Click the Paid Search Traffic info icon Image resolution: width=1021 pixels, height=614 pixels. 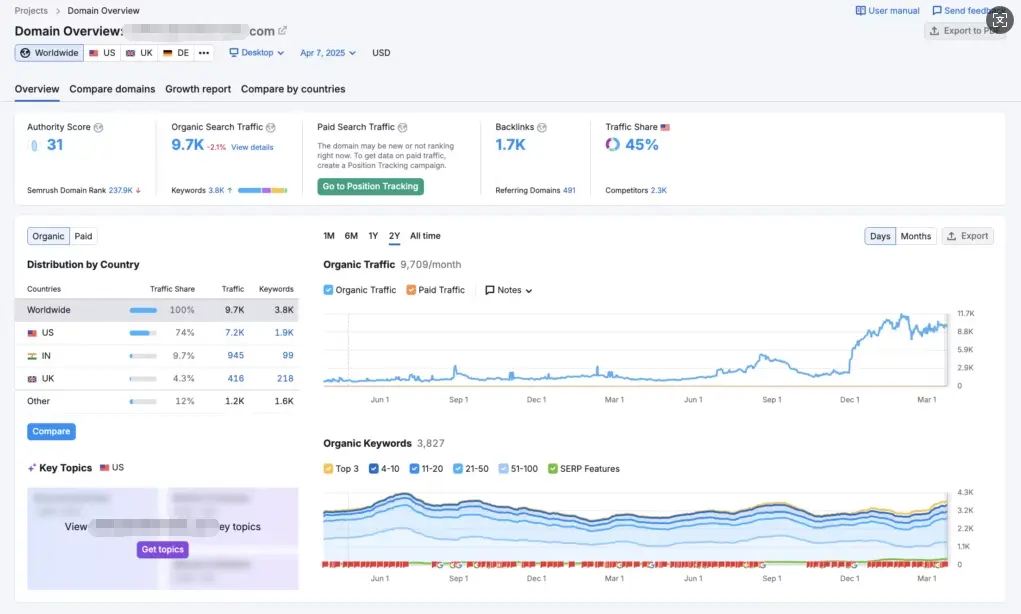403,128
